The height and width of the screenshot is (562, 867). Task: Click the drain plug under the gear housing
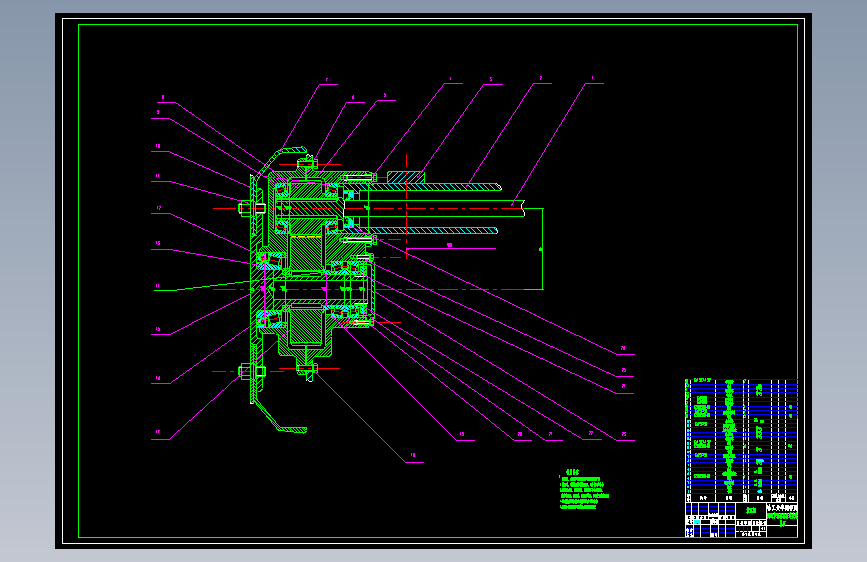[x=307, y=370]
